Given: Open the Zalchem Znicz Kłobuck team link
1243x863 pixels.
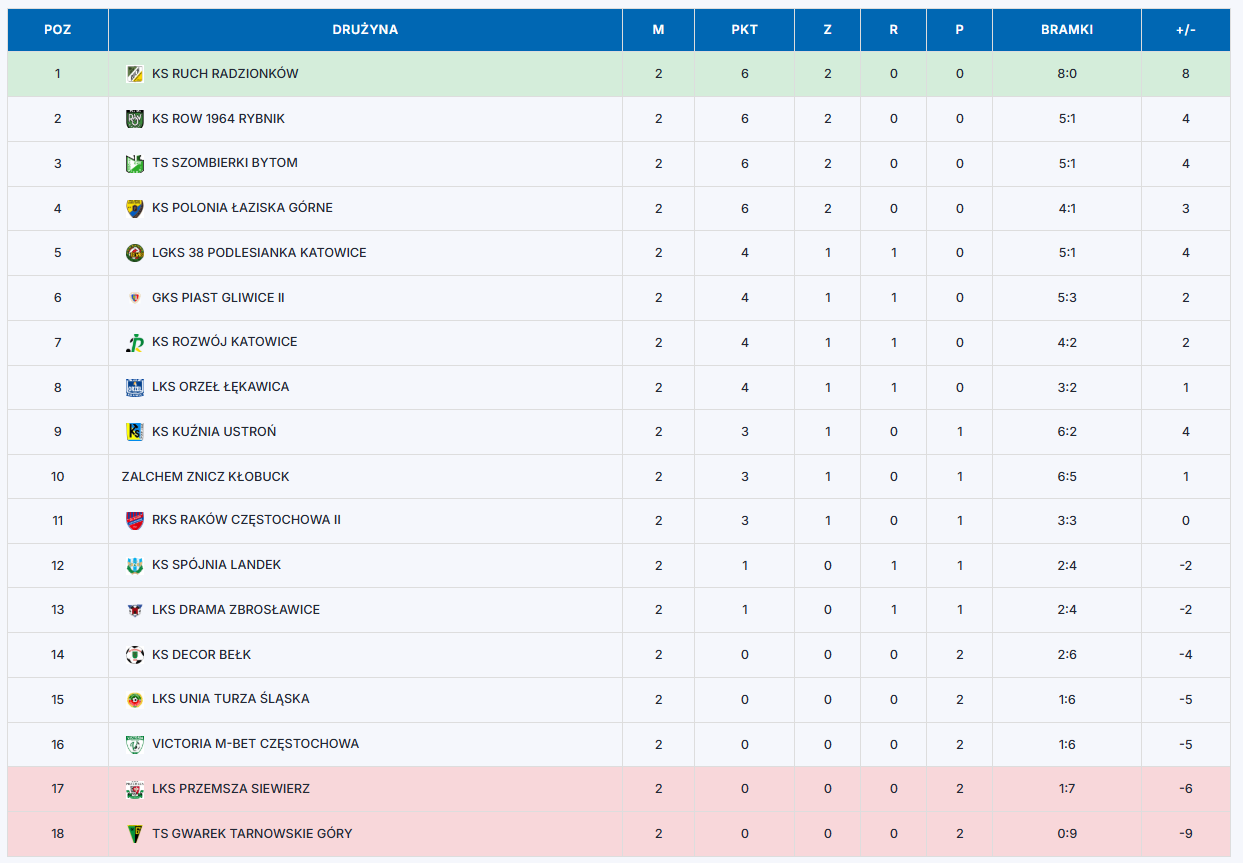Looking at the screenshot, I should click(206, 477).
